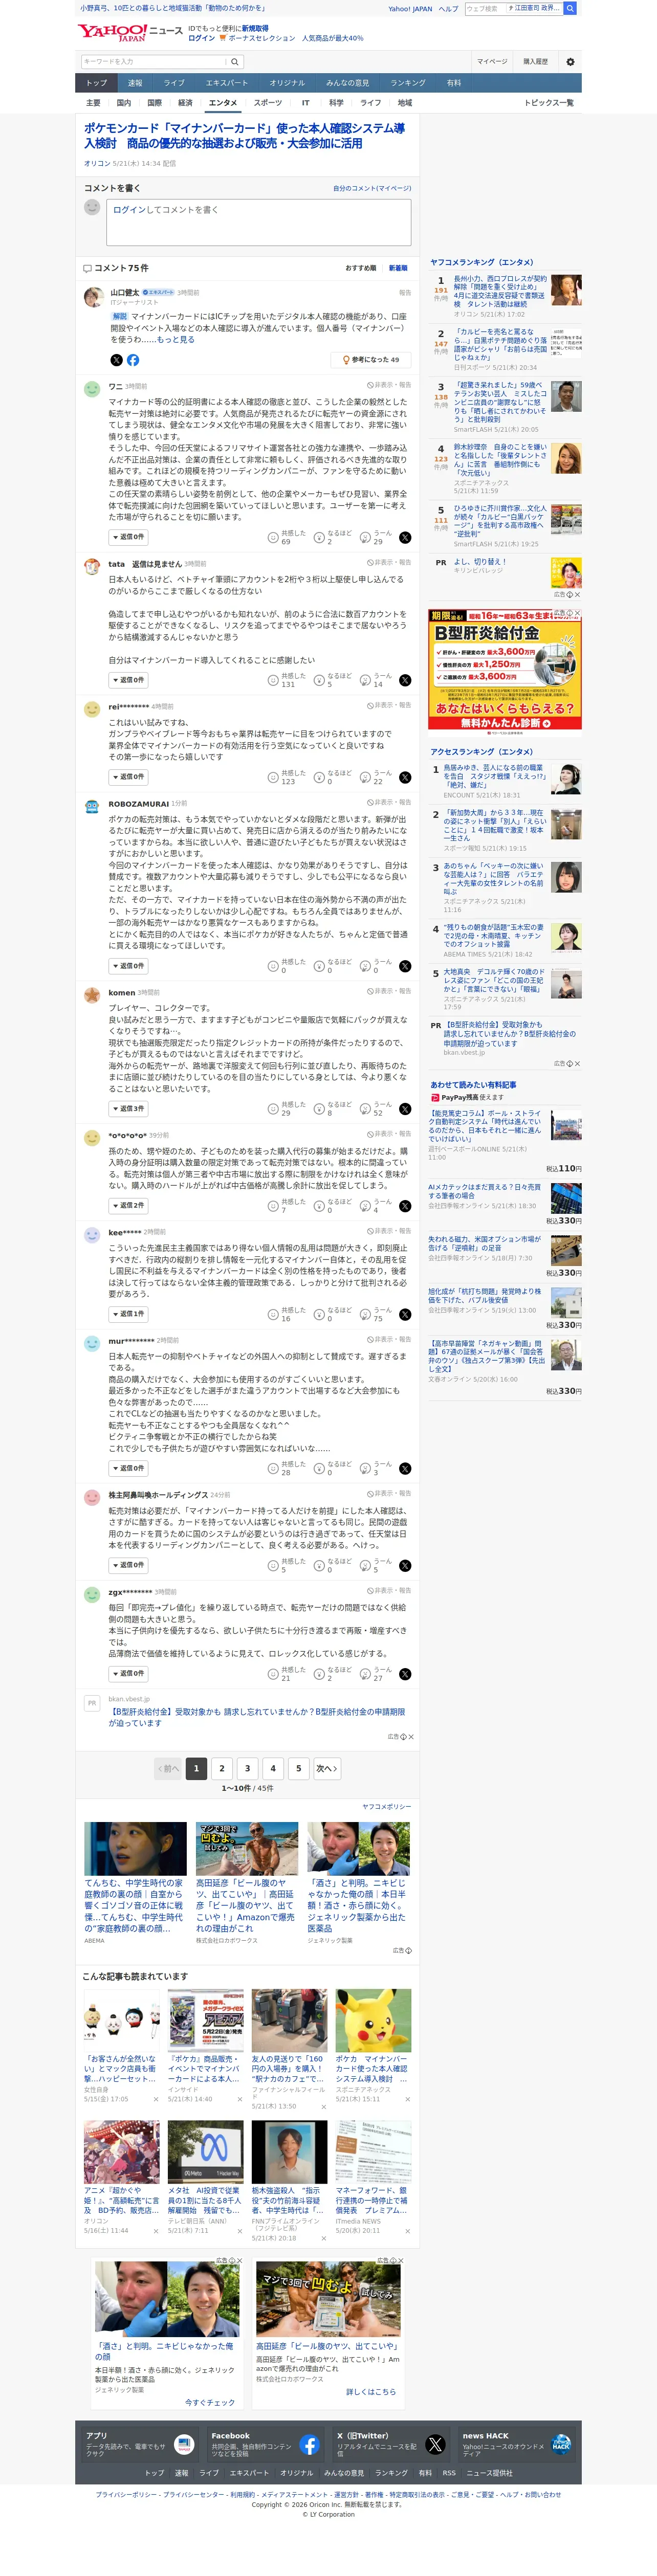The height and width of the screenshot is (2576, 657).
Task: Switch to the ランキング navigation tab
Action: (408, 83)
